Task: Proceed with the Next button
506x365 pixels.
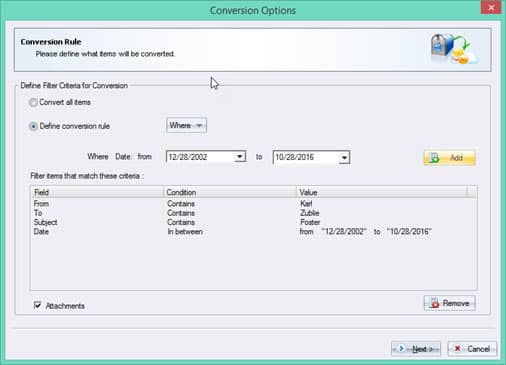Action: tap(416, 349)
